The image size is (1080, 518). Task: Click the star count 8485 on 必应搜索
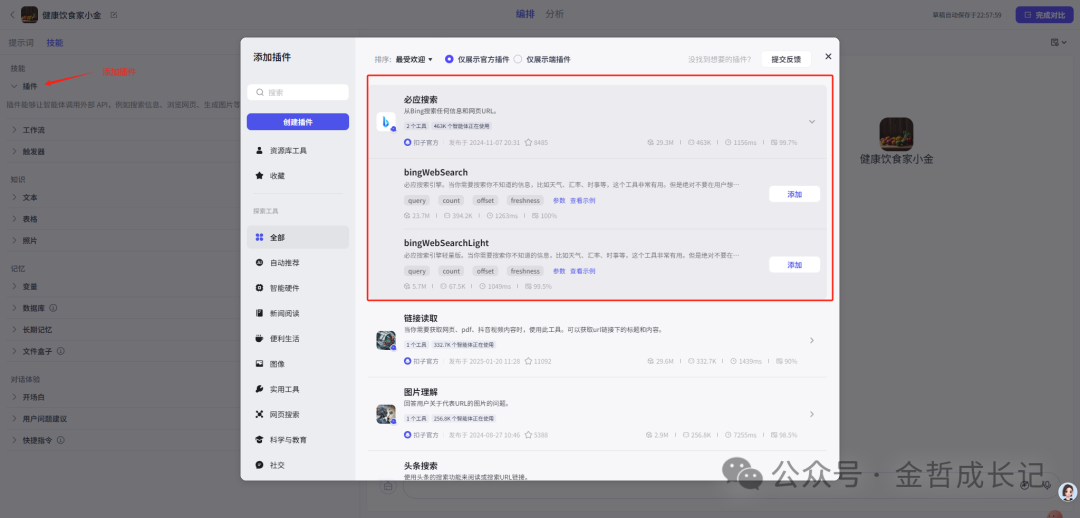point(536,143)
